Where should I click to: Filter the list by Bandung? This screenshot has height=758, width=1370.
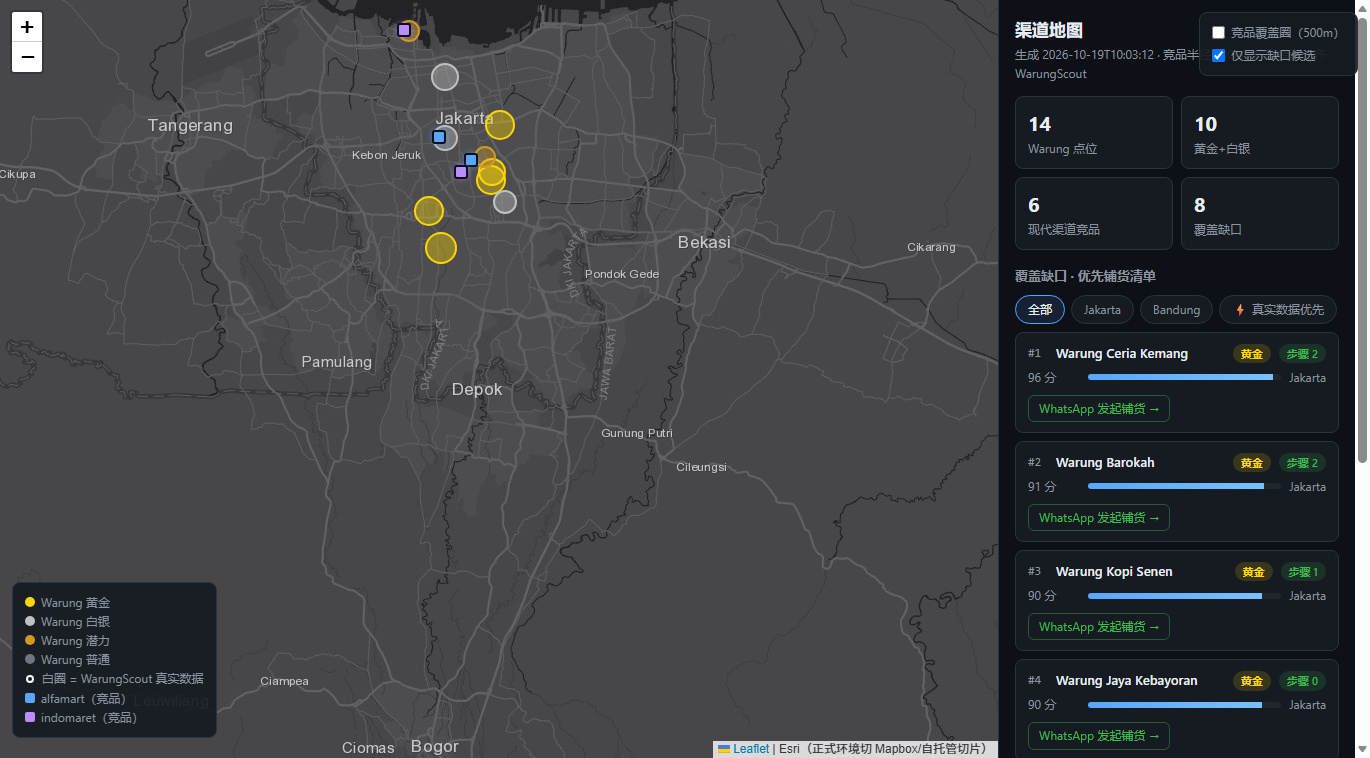coord(1176,310)
